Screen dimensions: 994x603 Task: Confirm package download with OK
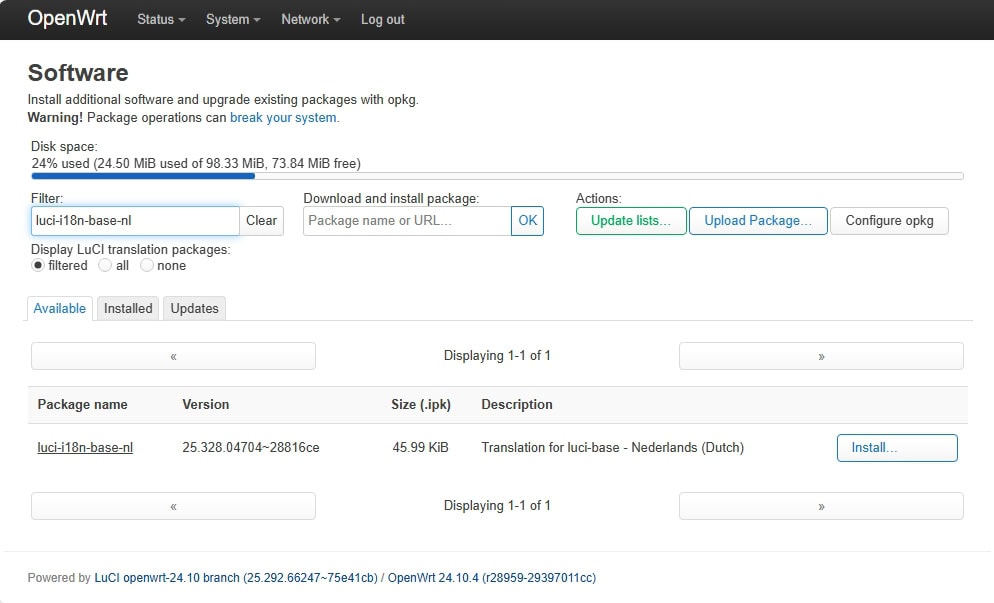(x=527, y=221)
